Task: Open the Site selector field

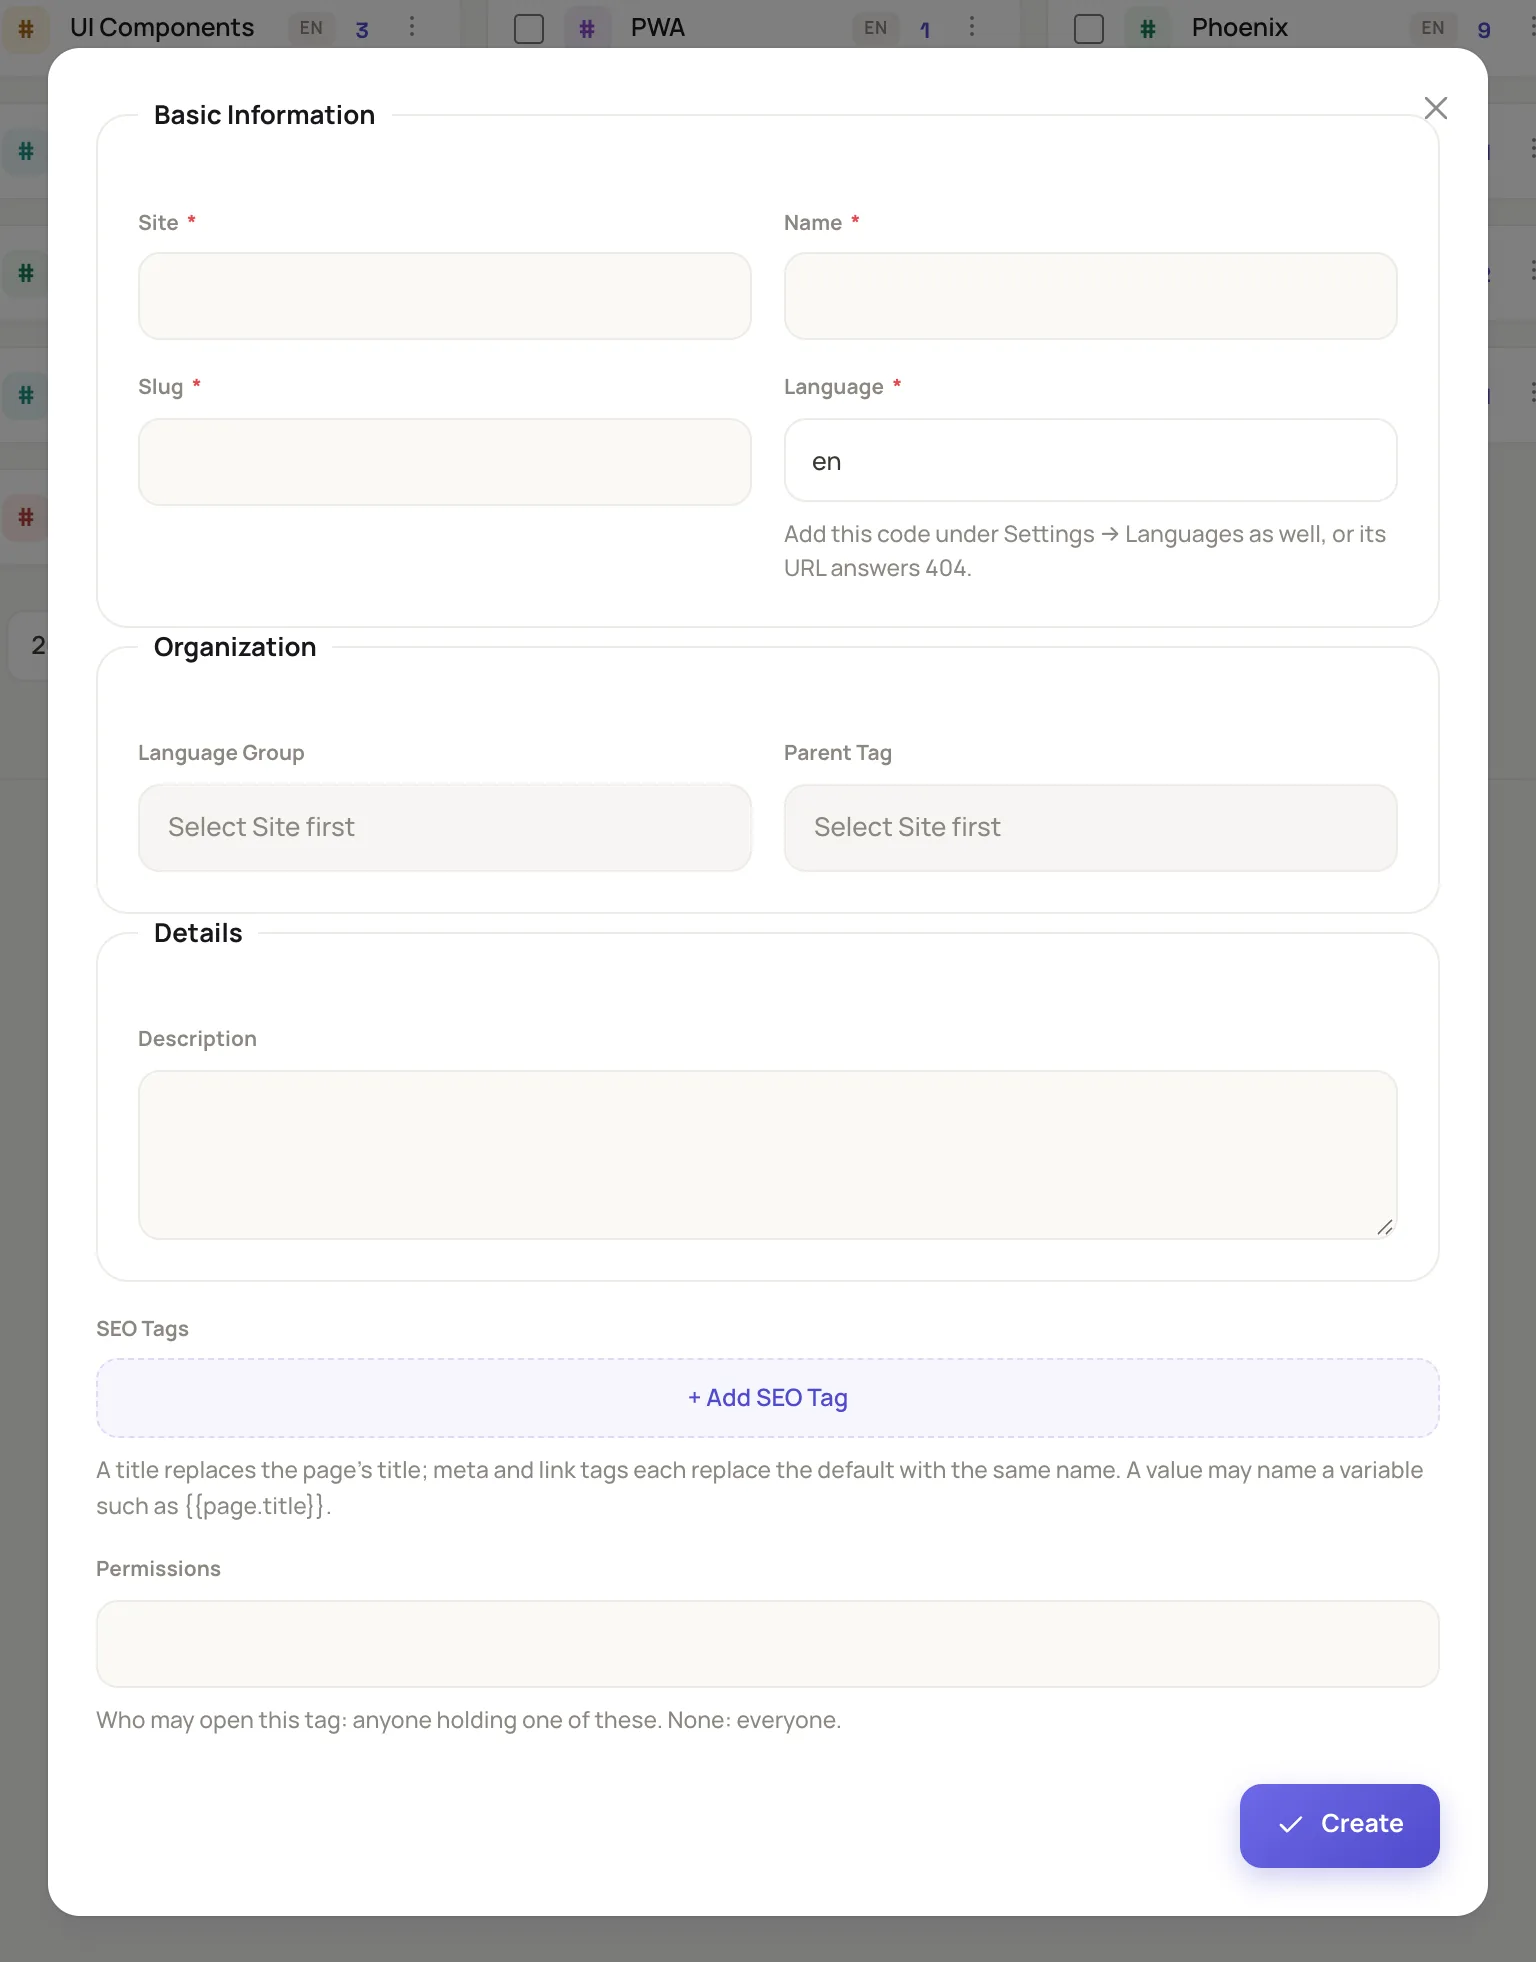Action: click(x=445, y=296)
